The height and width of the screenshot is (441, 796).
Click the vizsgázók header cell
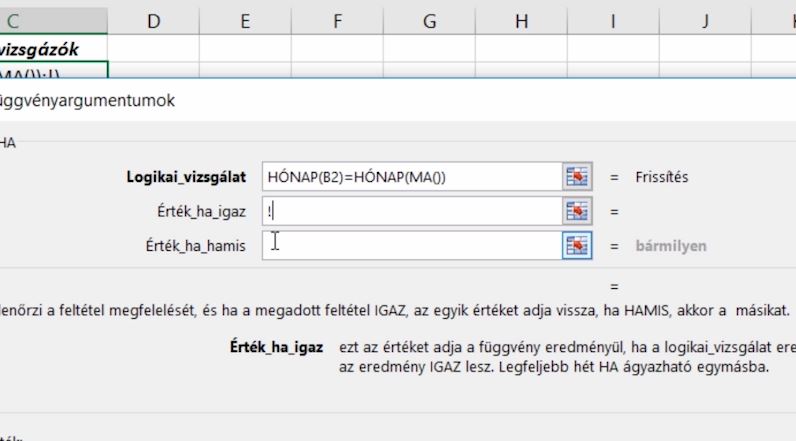(x=53, y=49)
